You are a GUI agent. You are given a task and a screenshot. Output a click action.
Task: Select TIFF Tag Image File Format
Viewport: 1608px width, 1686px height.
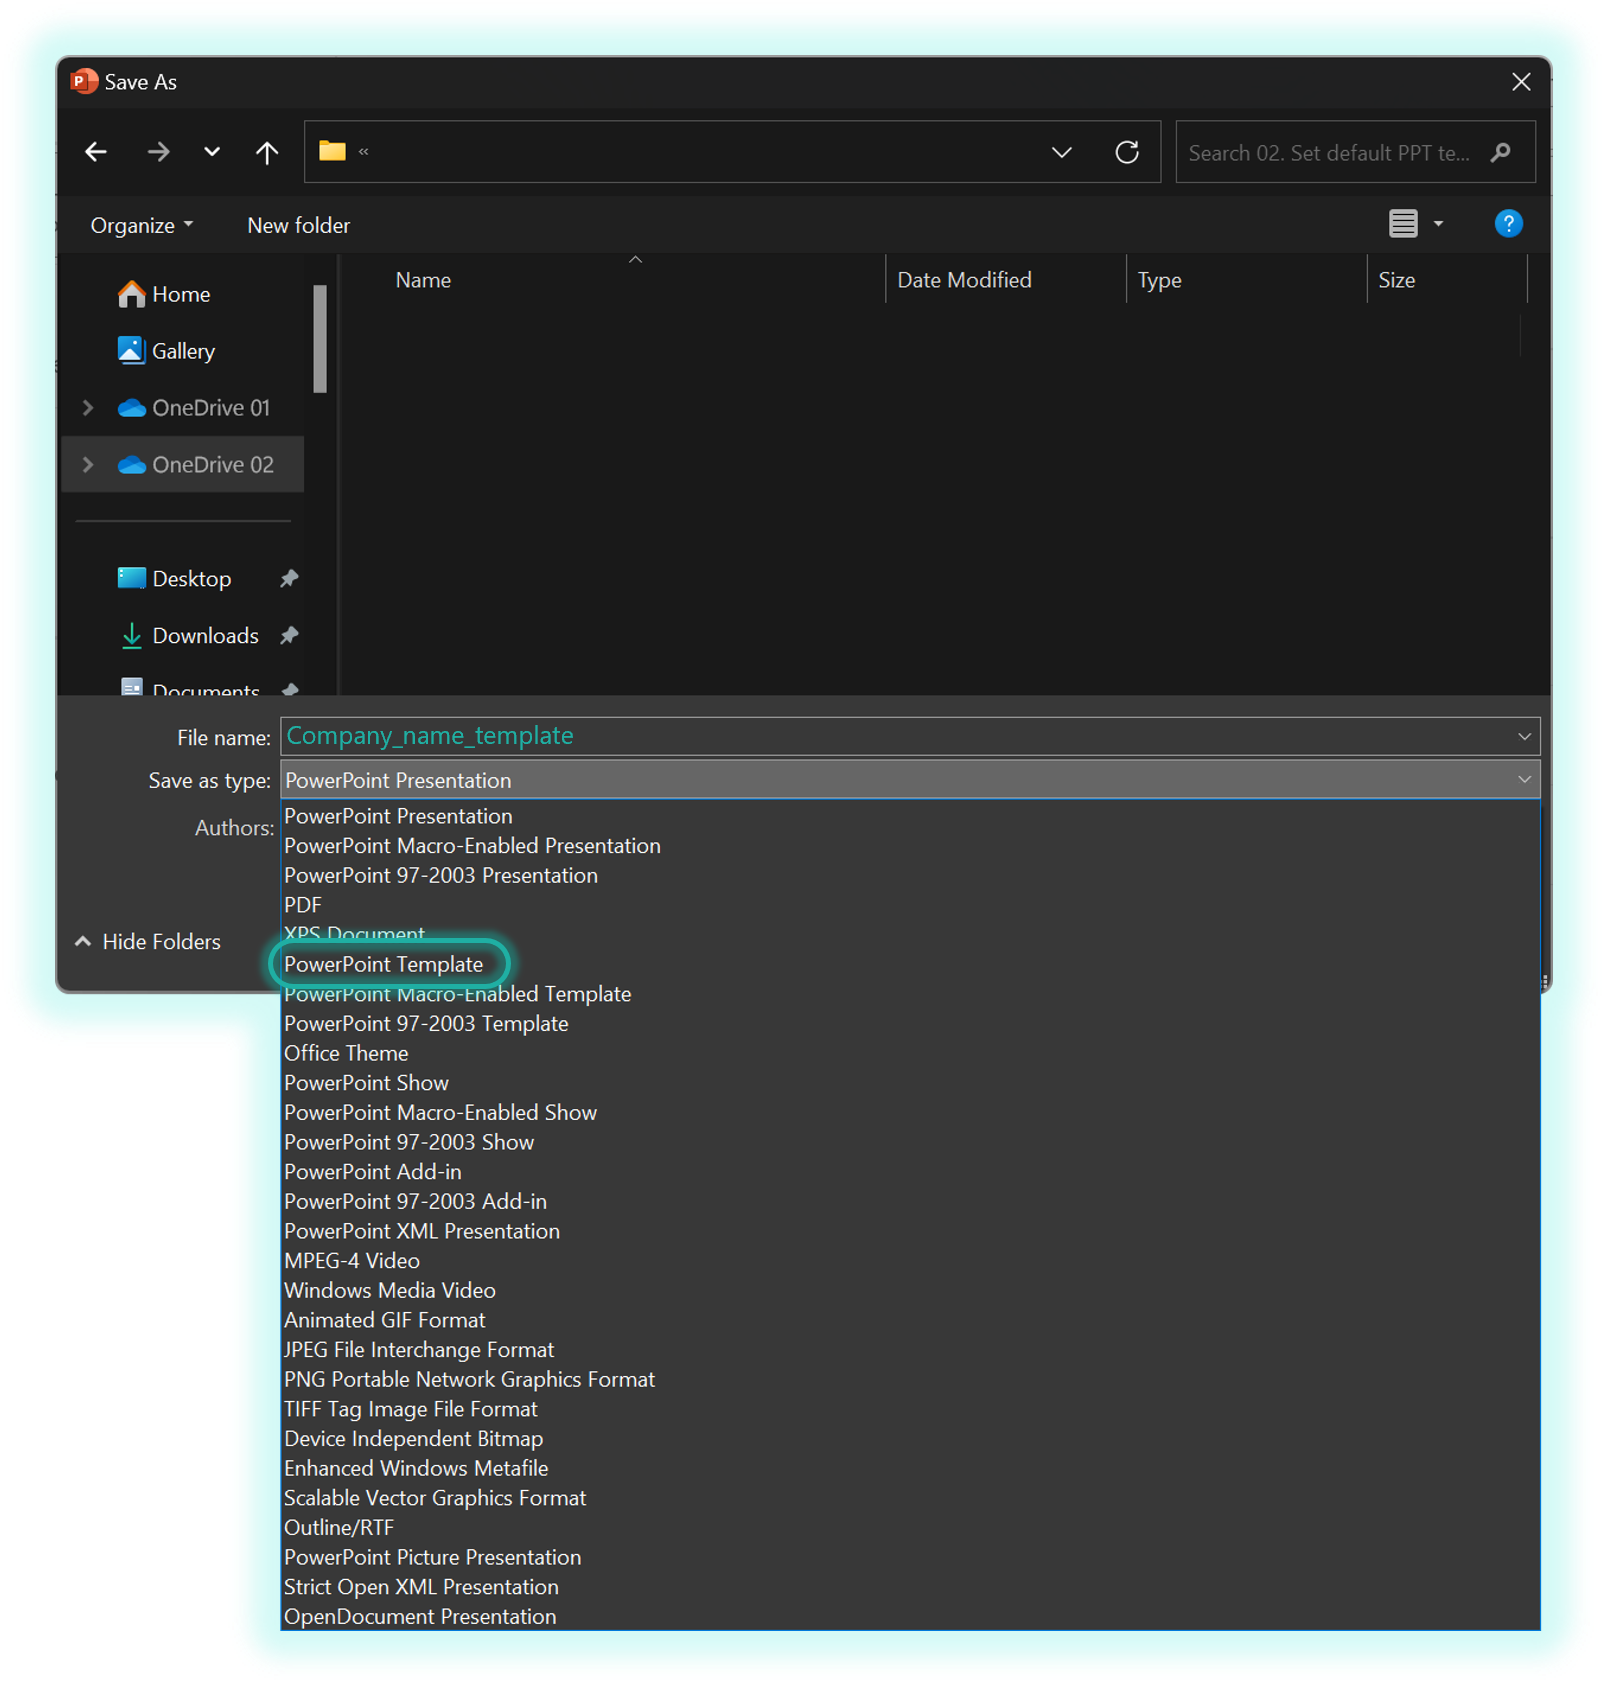pyautogui.click(x=910, y=1410)
